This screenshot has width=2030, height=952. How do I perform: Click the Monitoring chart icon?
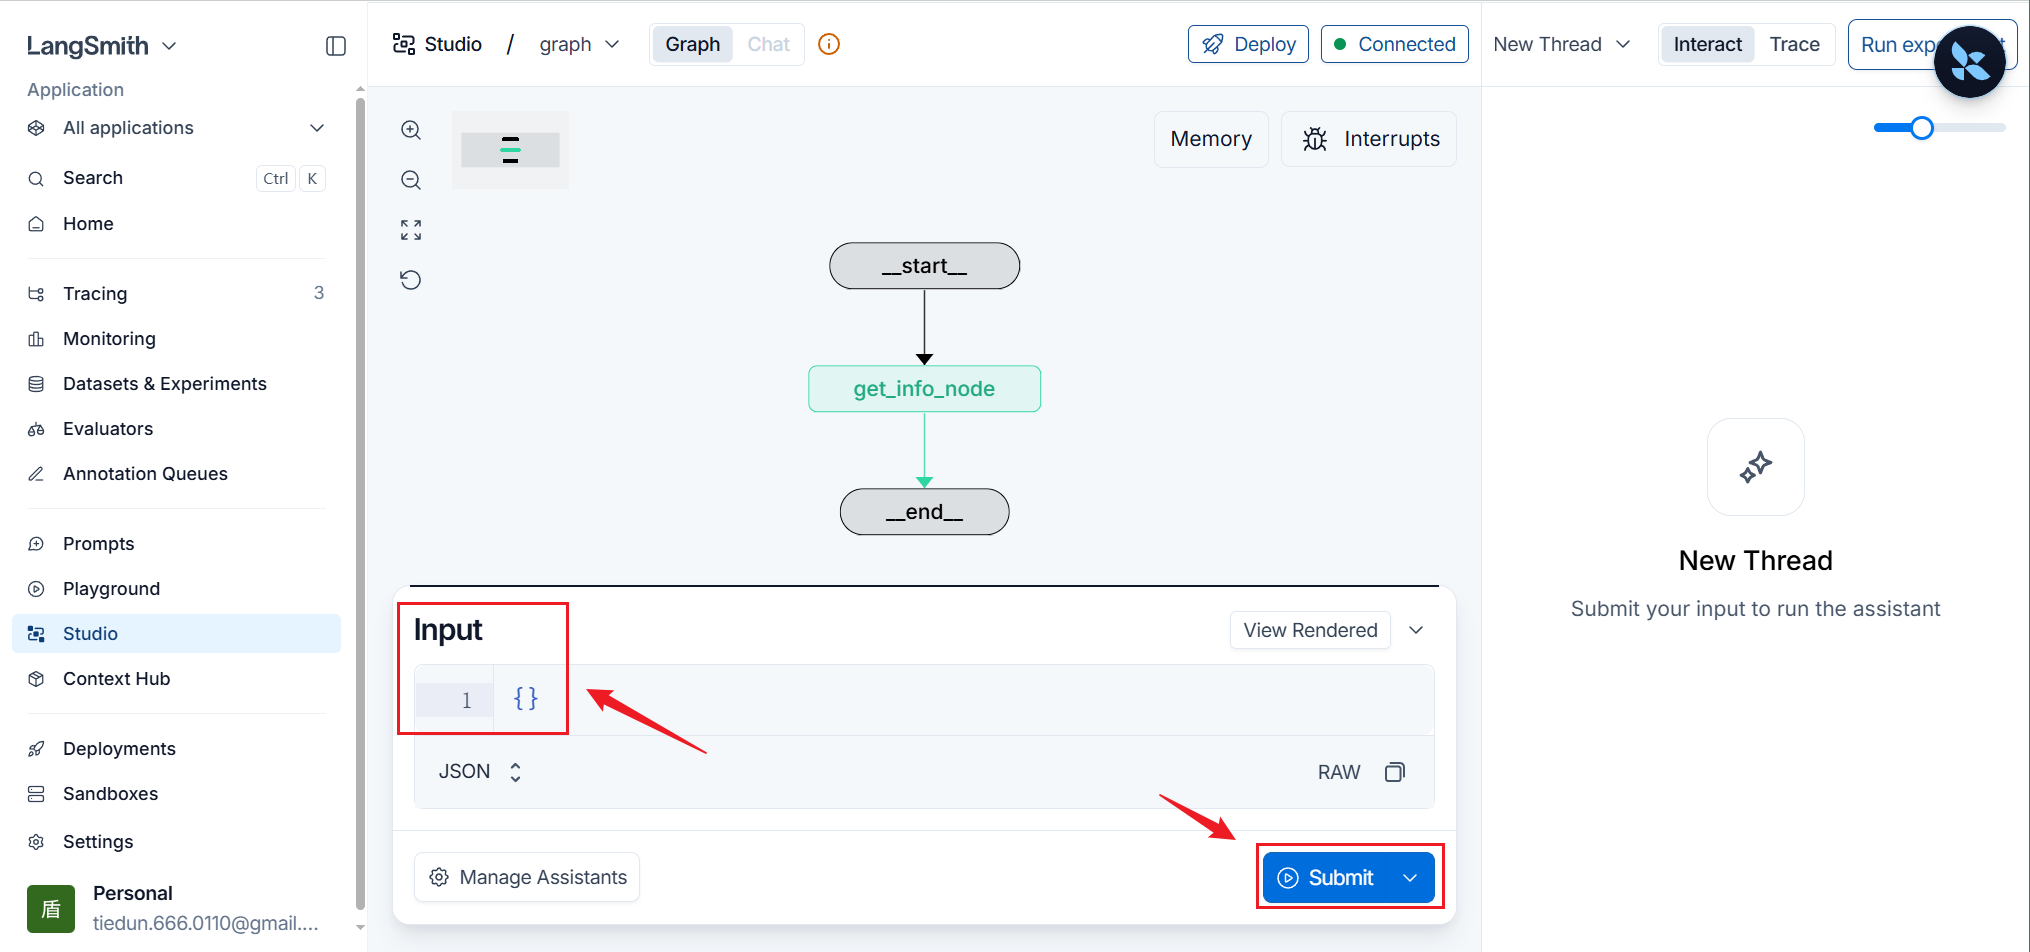tap(36, 339)
